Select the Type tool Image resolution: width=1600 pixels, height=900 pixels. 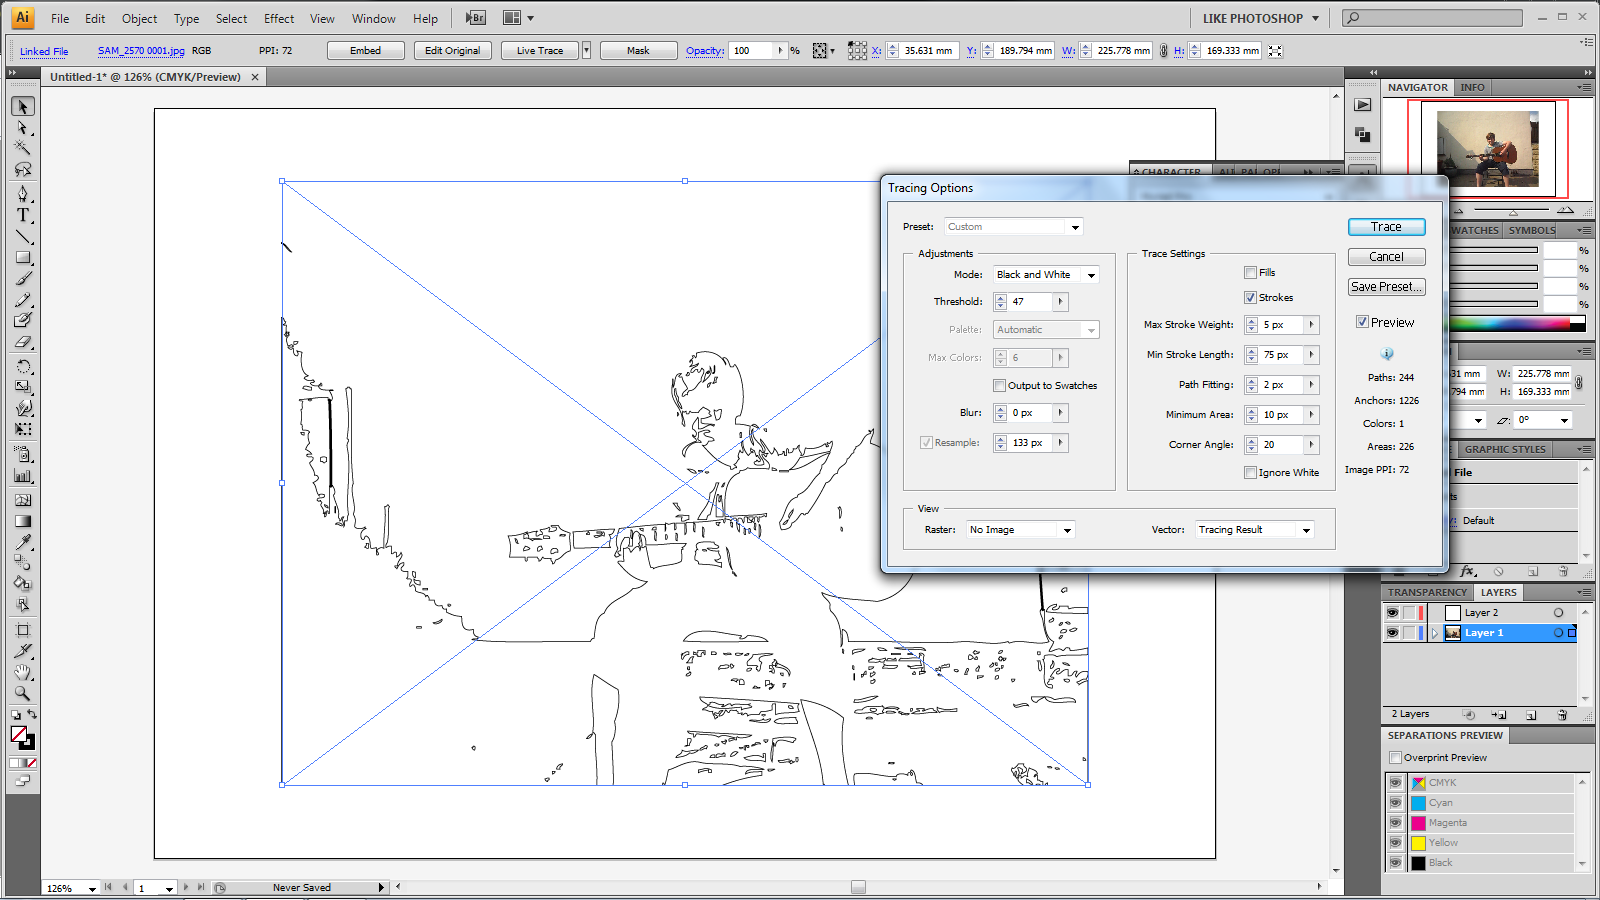point(22,215)
